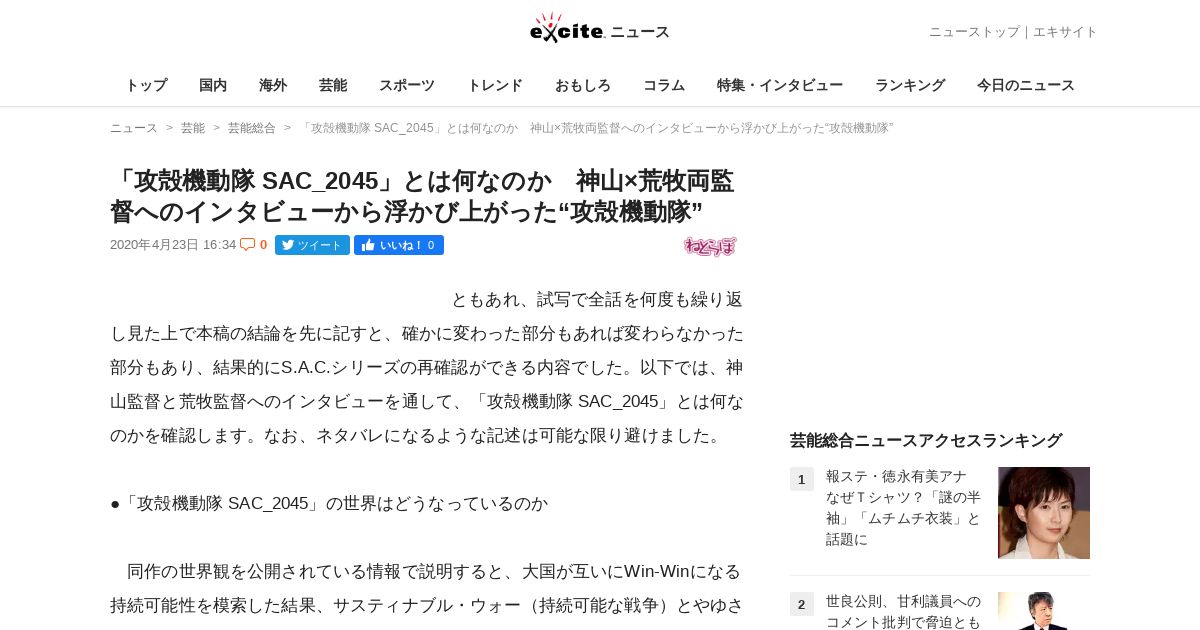Select 国内 in navigation menu
This screenshot has width=1200, height=630.
[213, 85]
